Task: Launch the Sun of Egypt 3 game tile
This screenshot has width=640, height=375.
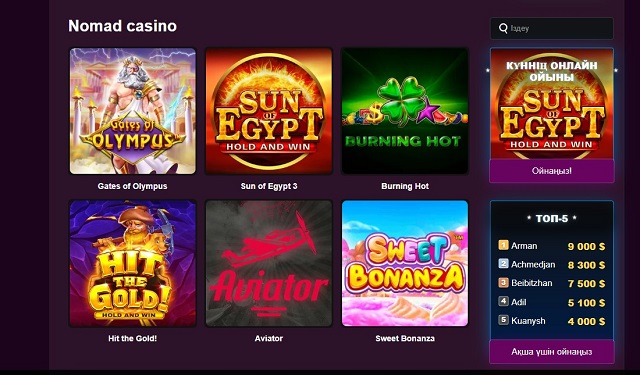Action: point(269,111)
